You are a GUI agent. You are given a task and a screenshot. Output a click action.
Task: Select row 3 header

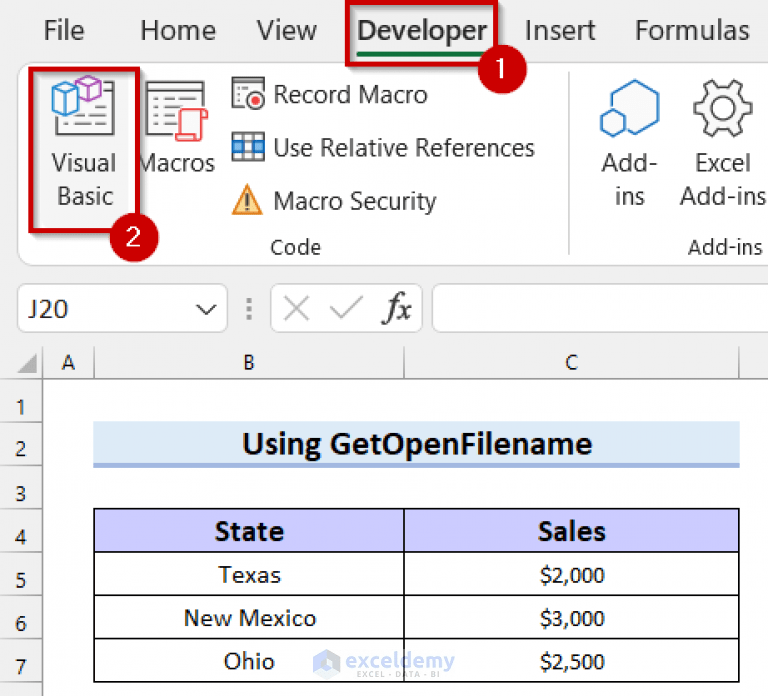click(x=21, y=487)
